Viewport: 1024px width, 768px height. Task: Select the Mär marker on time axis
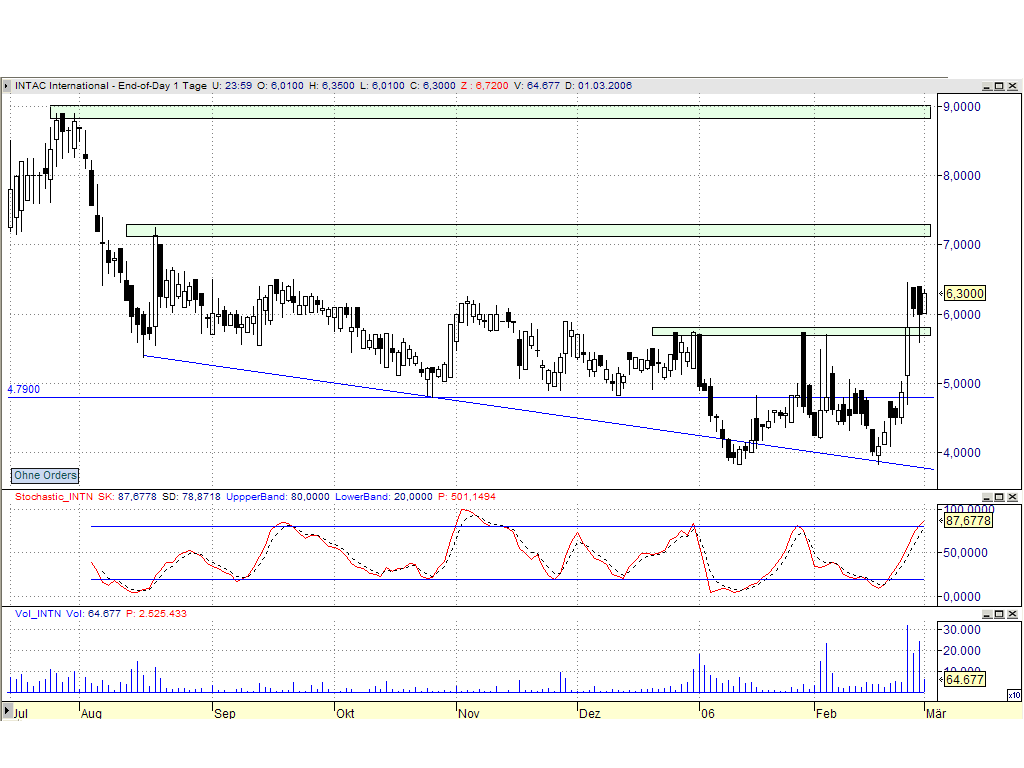coord(936,713)
